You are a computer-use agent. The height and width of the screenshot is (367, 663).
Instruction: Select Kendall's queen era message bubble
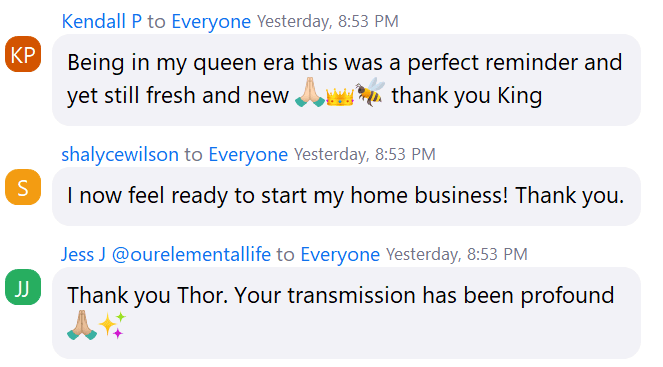346,79
